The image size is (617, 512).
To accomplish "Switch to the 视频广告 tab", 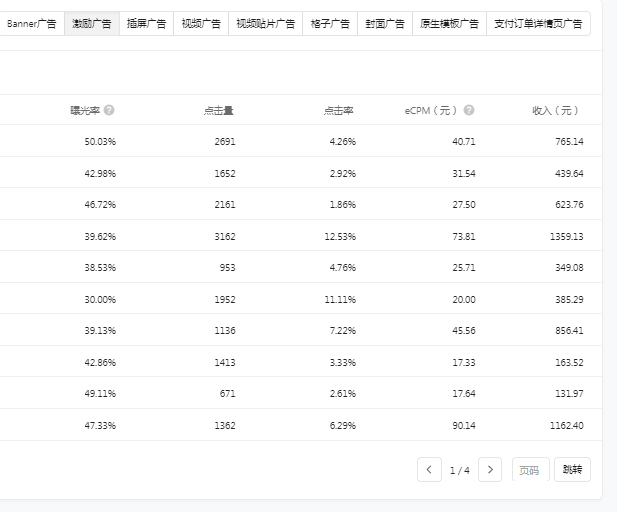I will click(x=201, y=24).
